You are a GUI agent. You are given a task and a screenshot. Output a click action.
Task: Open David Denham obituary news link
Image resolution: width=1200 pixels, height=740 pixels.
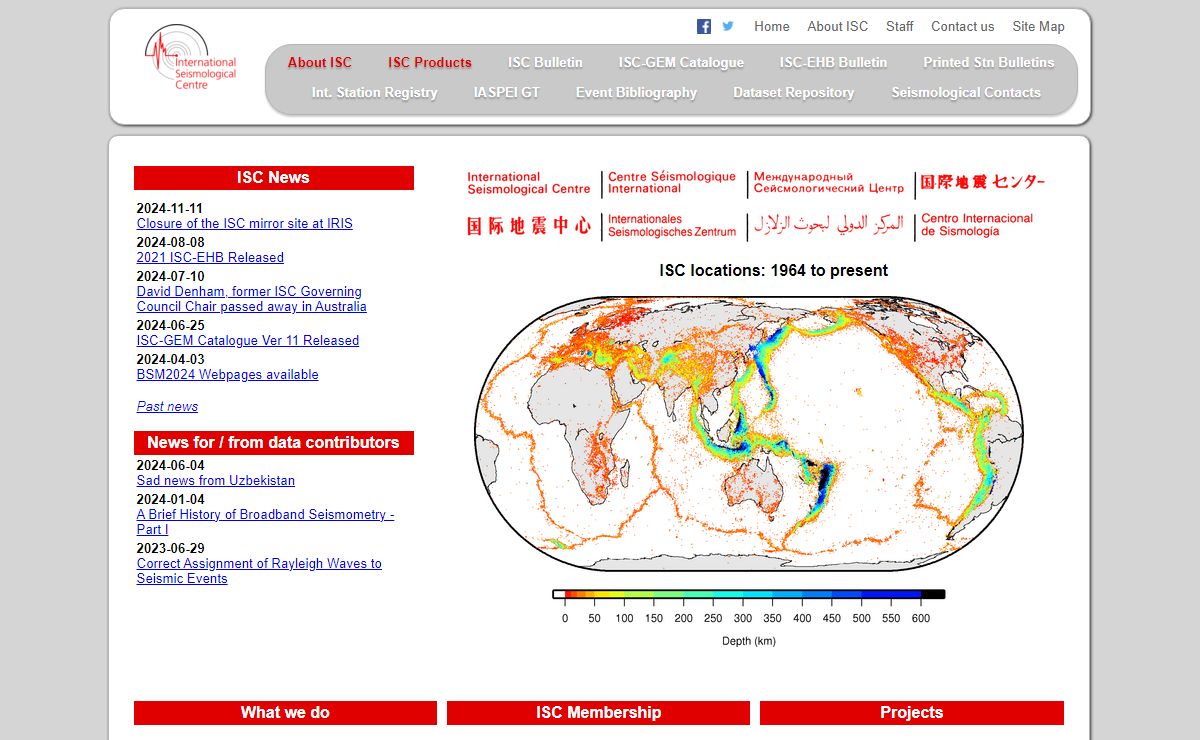252,299
